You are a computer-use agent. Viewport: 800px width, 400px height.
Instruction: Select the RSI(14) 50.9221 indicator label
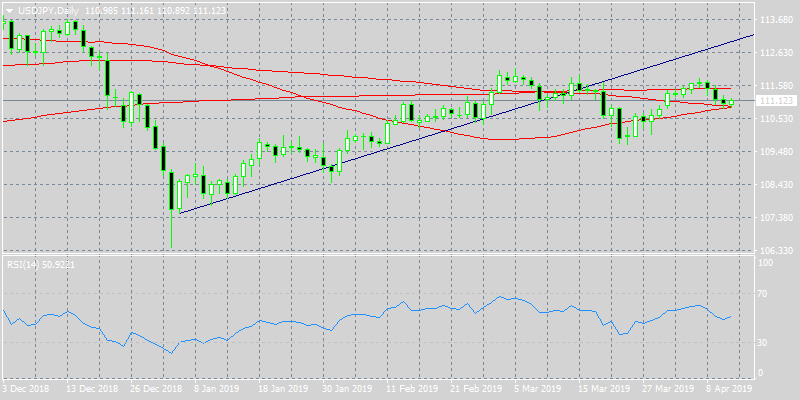tap(40, 265)
